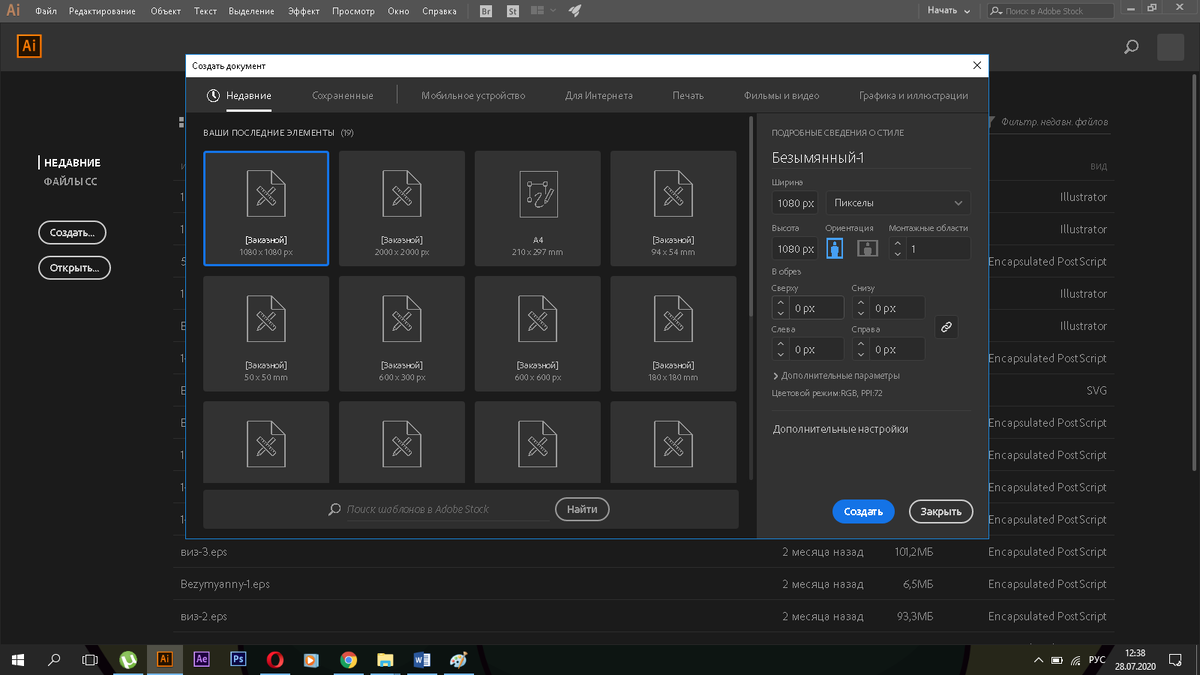Open Opera browser from taskbar
This screenshot has width=1200, height=675.
pos(275,660)
